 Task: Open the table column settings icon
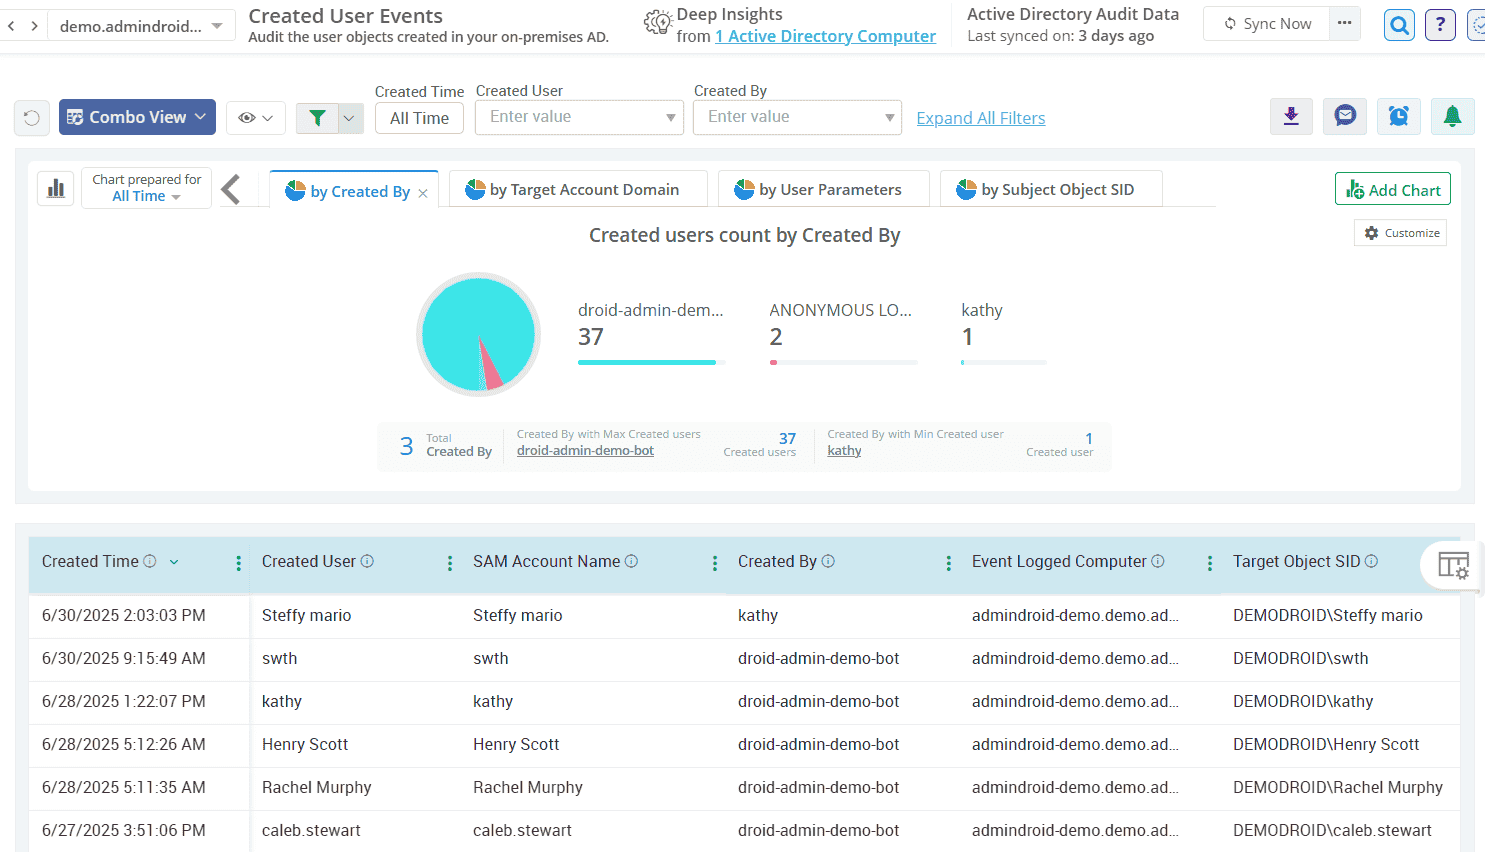pyautogui.click(x=1453, y=565)
